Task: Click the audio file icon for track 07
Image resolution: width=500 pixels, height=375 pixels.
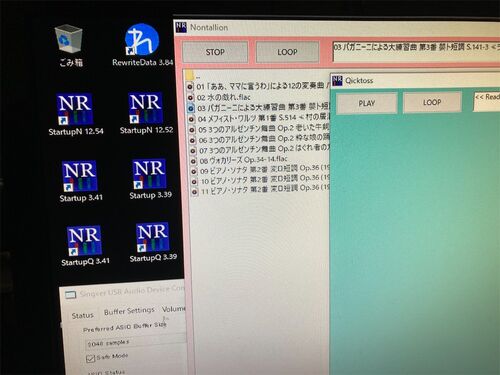Action: pos(193,151)
